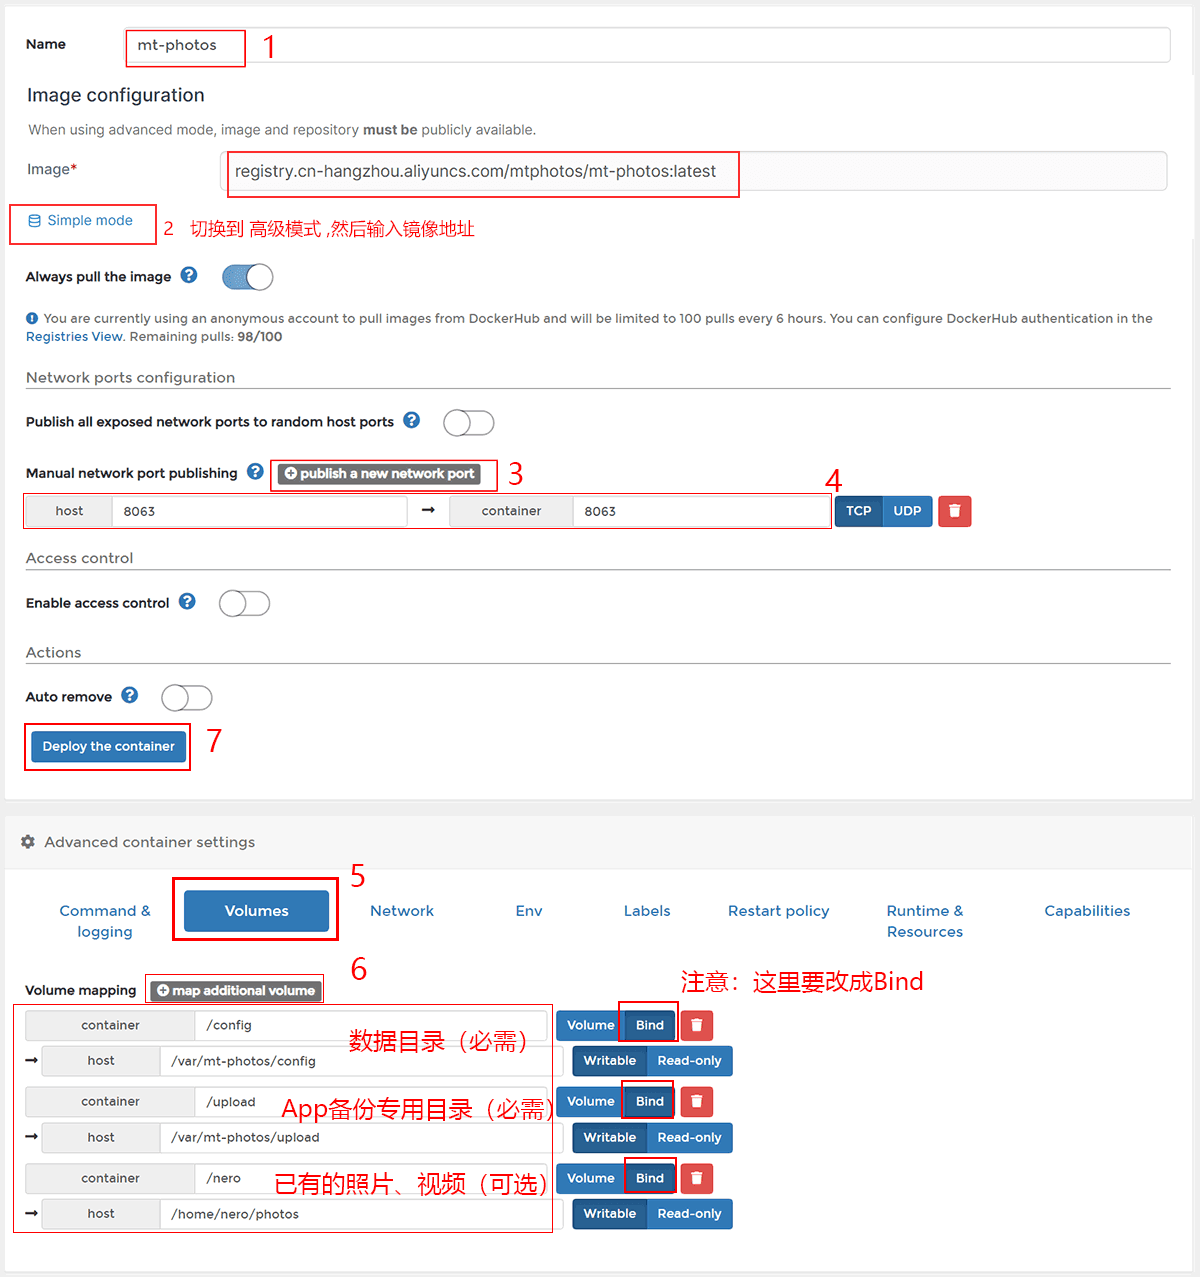Image resolution: width=1200 pixels, height=1277 pixels.
Task: Set /nero mapping type to Volume
Action: (x=591, y=1178)
